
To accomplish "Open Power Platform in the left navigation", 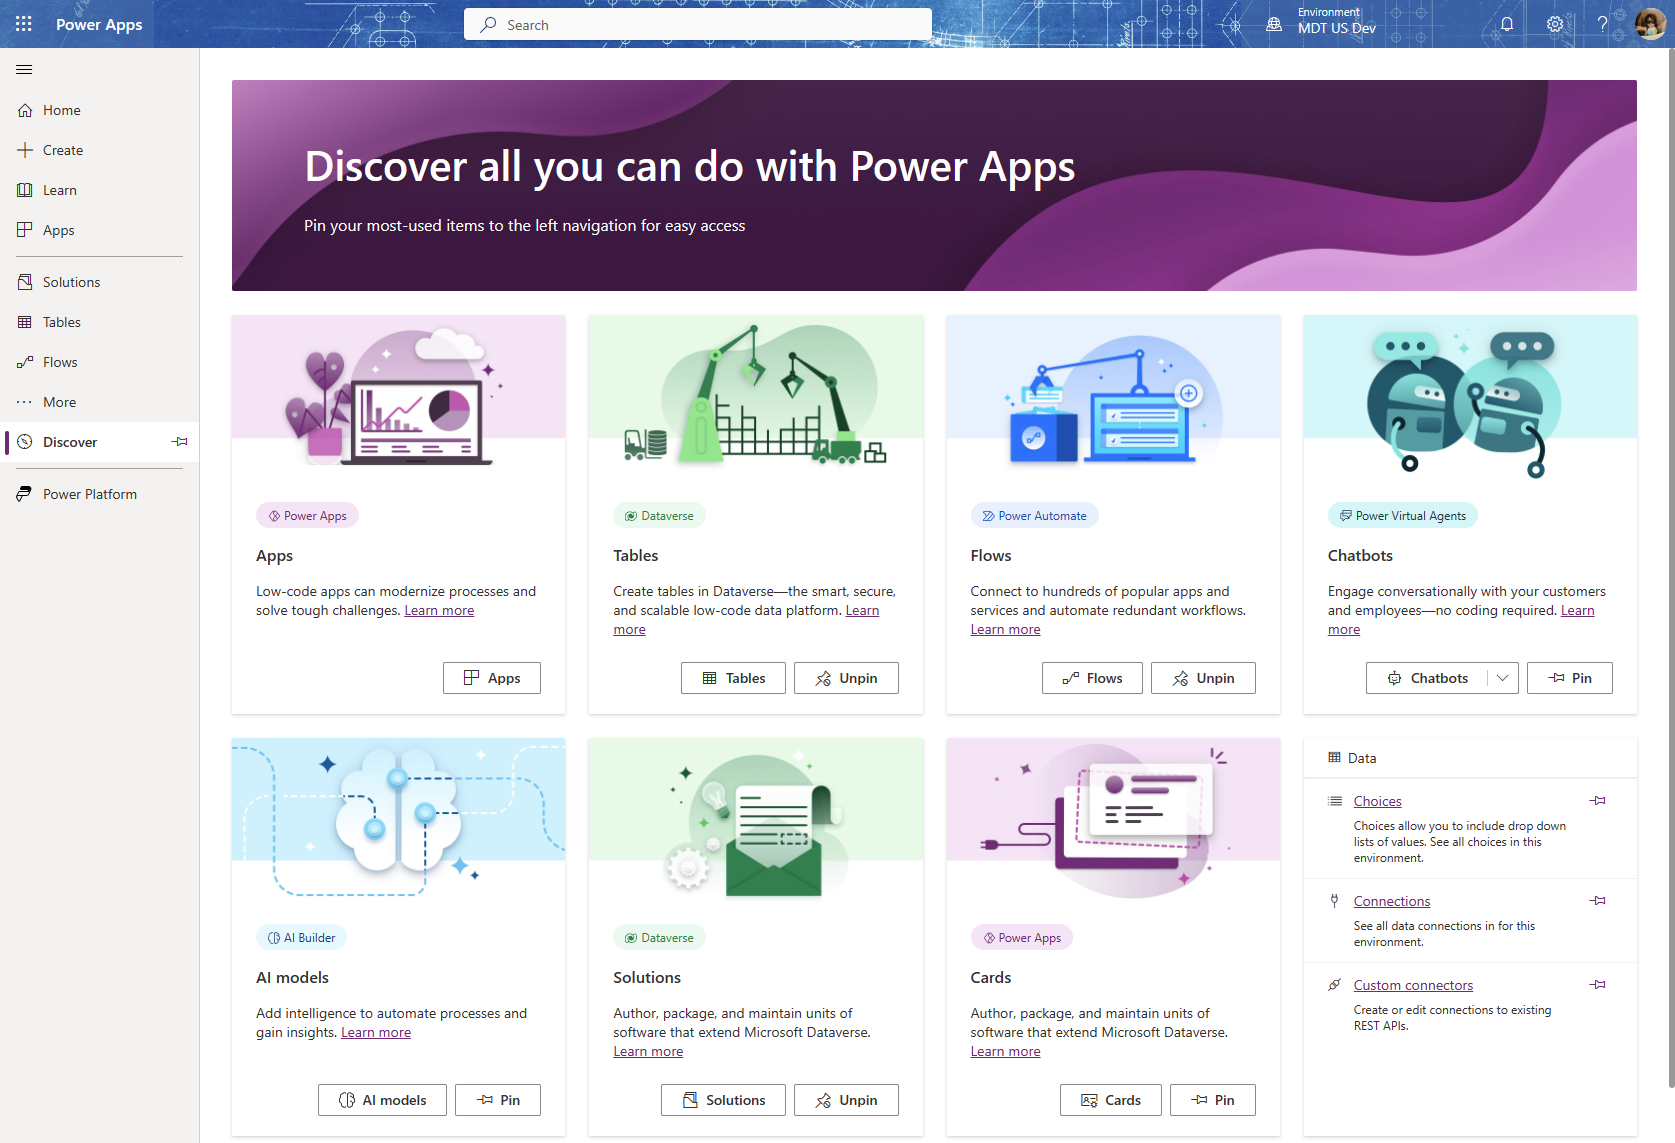I will [100, 494].
